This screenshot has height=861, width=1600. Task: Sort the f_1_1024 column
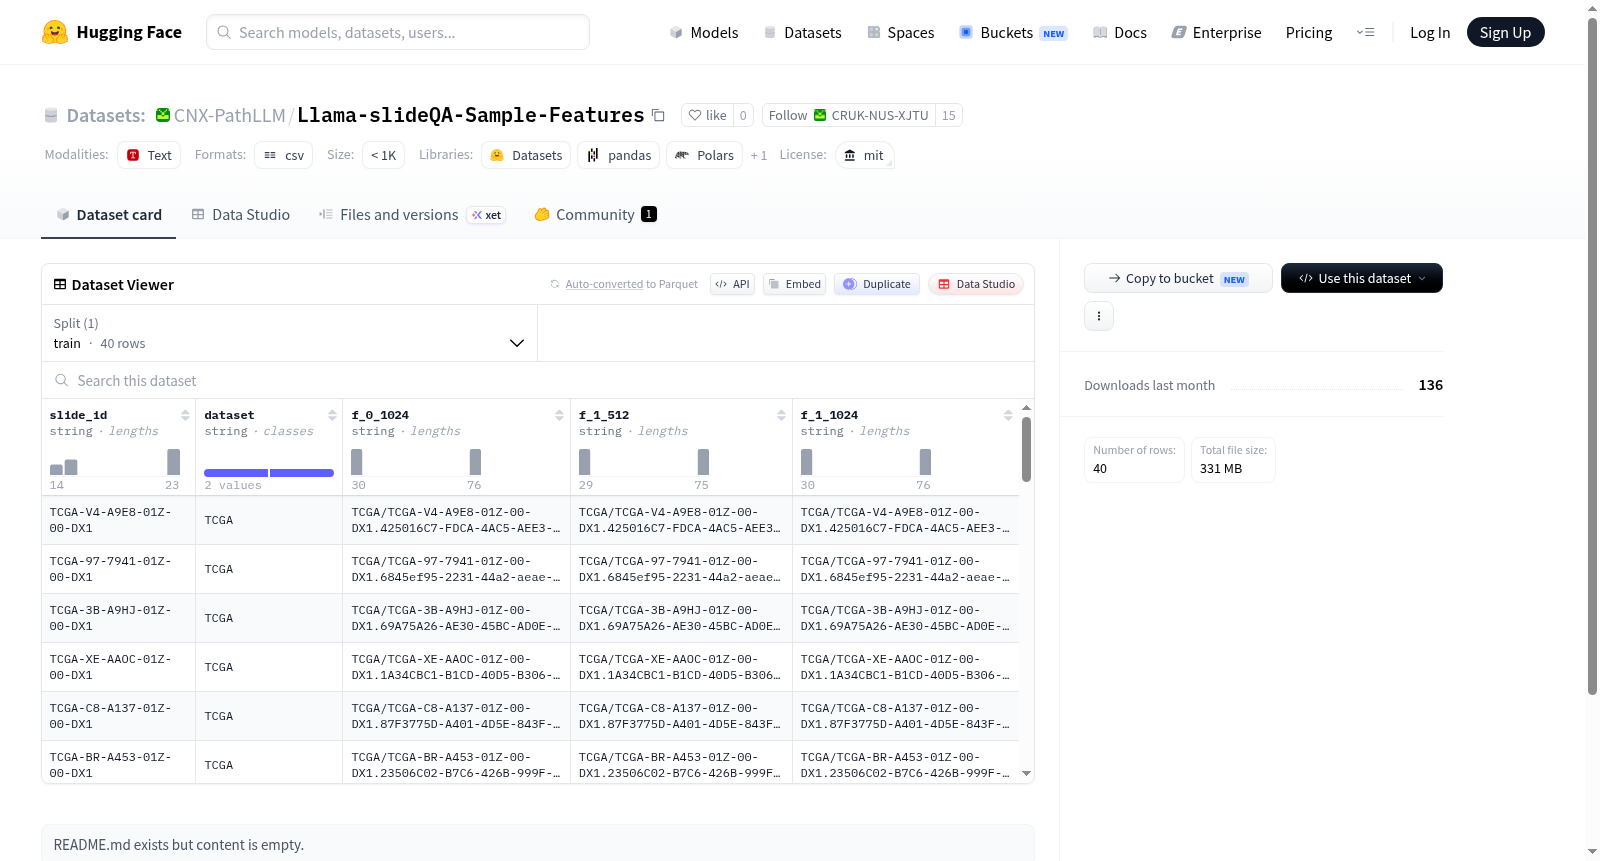tap(1008, 415)
